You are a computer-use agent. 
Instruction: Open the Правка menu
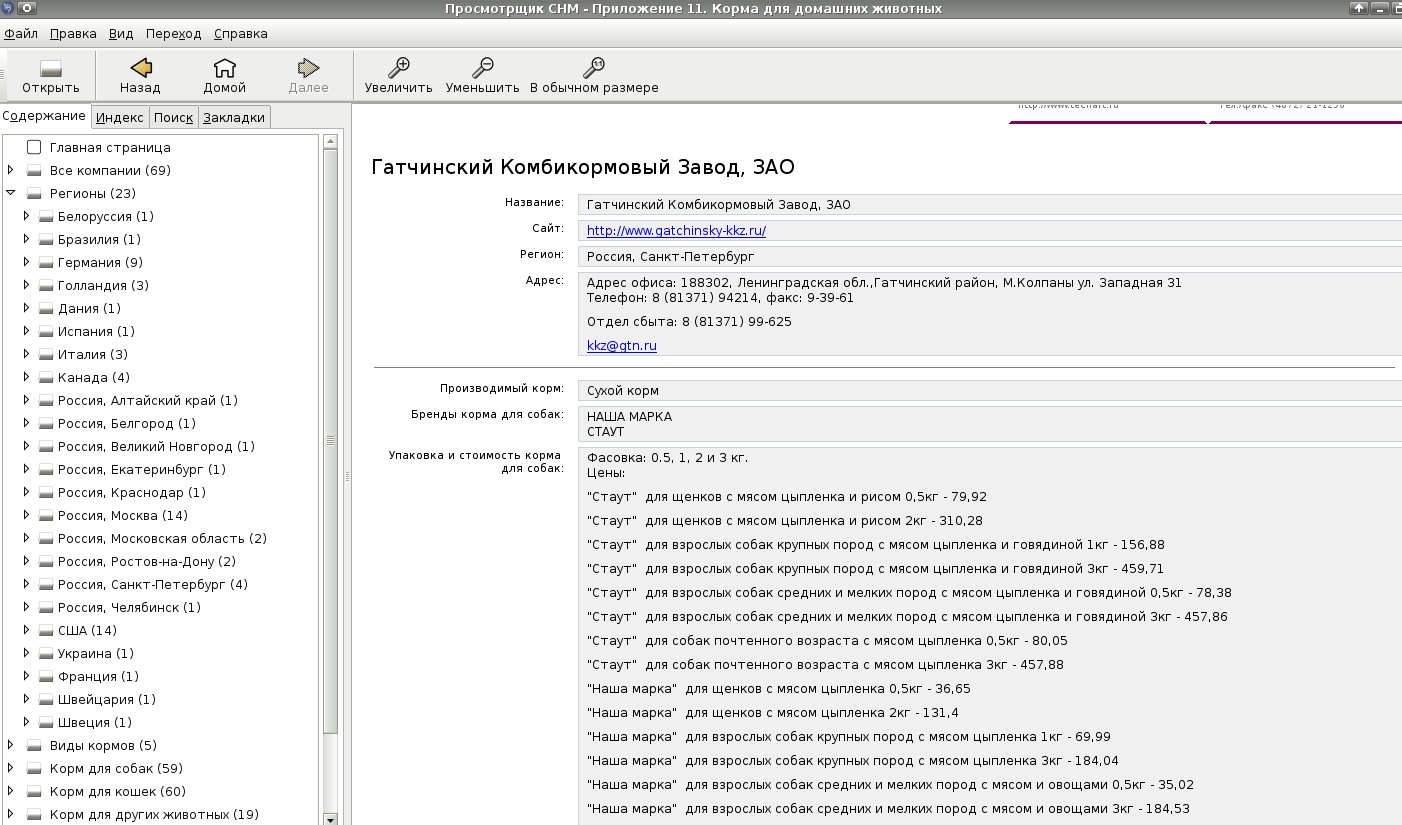73,33
